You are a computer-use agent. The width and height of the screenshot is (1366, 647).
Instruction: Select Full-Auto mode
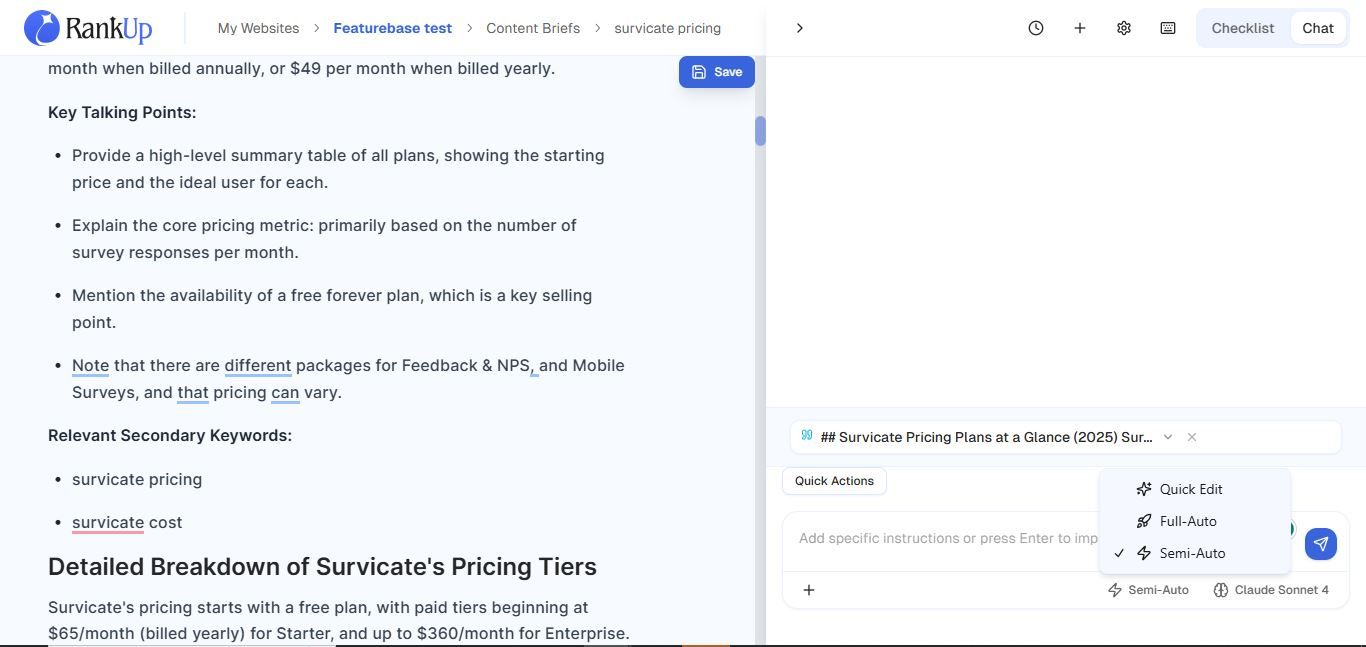(x=1194, y=521)
